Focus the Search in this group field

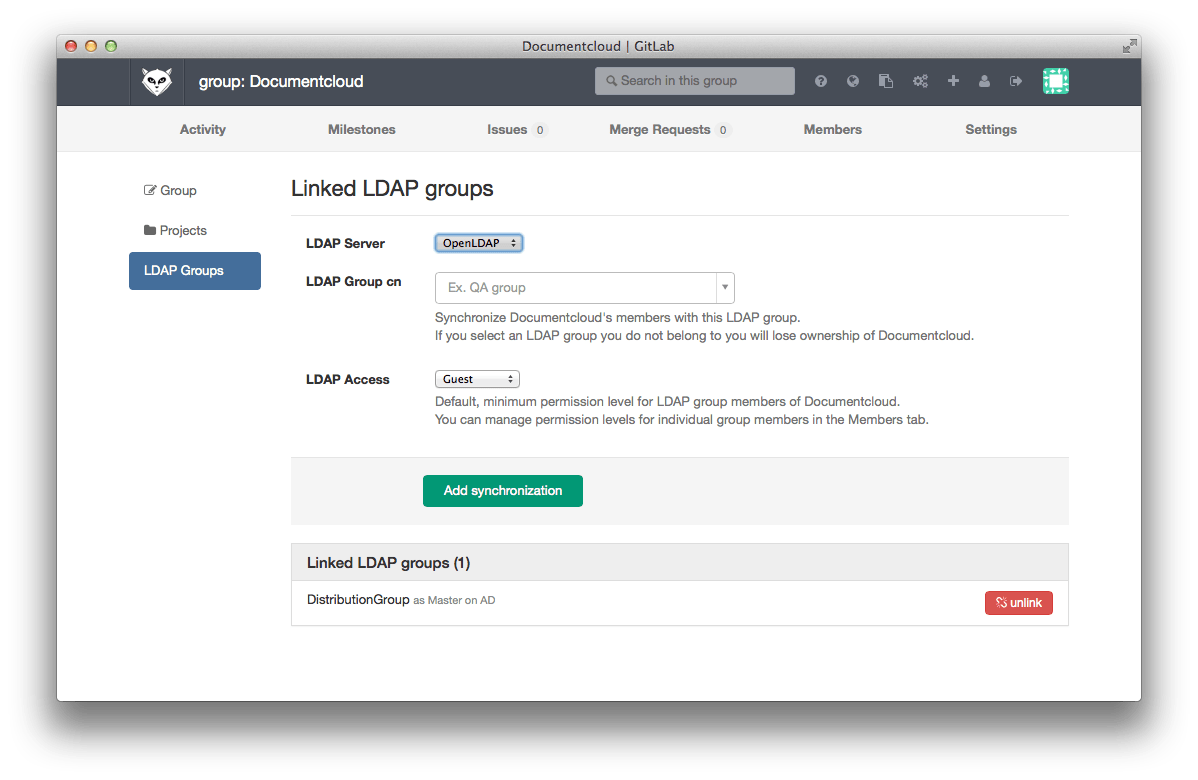tap(700, 81)
